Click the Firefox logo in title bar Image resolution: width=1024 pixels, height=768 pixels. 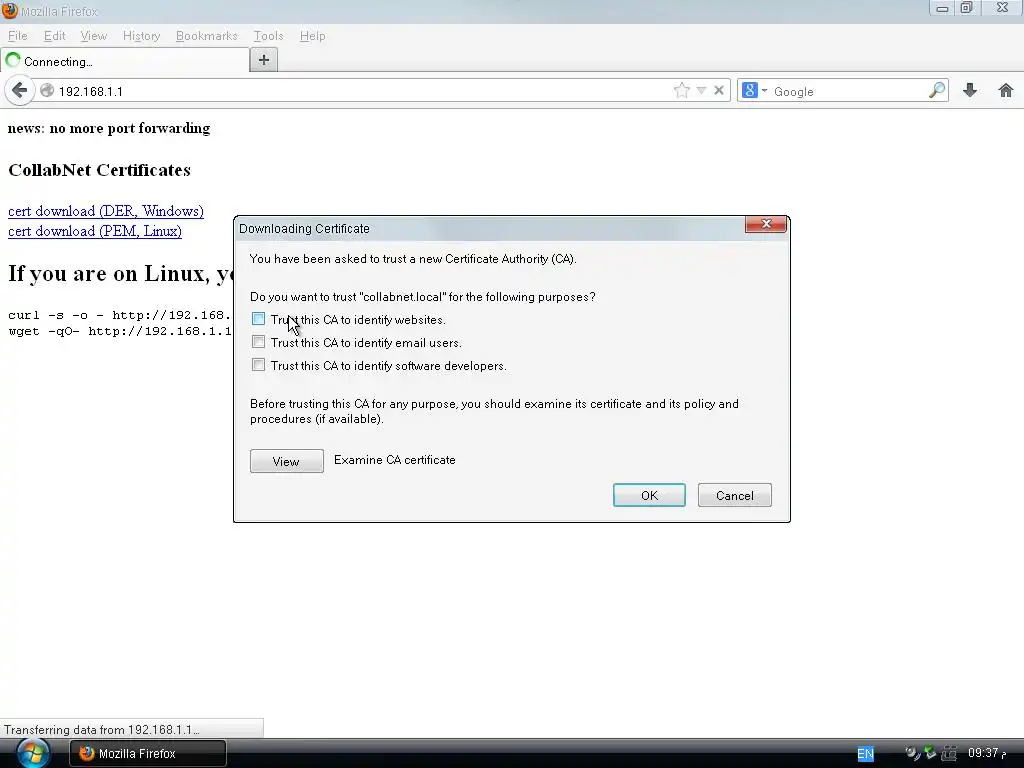tap(9, 10)
